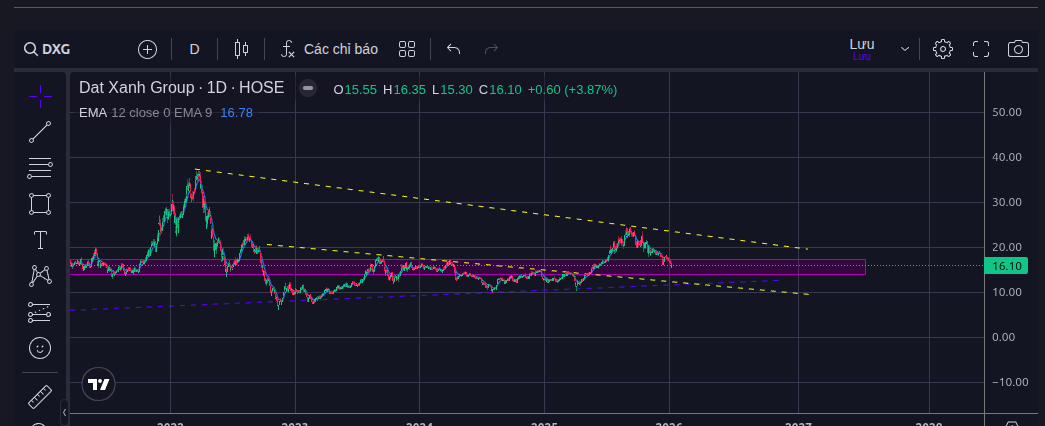
Task: Open the emoji icons tool
Action: pos(40,348)
